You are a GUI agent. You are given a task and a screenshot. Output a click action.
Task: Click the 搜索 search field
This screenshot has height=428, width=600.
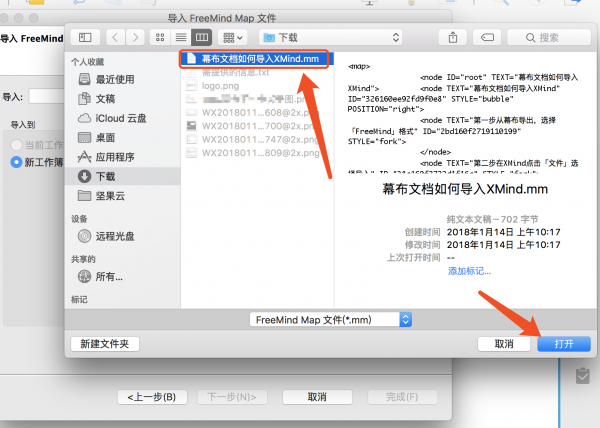coord(555,37)
